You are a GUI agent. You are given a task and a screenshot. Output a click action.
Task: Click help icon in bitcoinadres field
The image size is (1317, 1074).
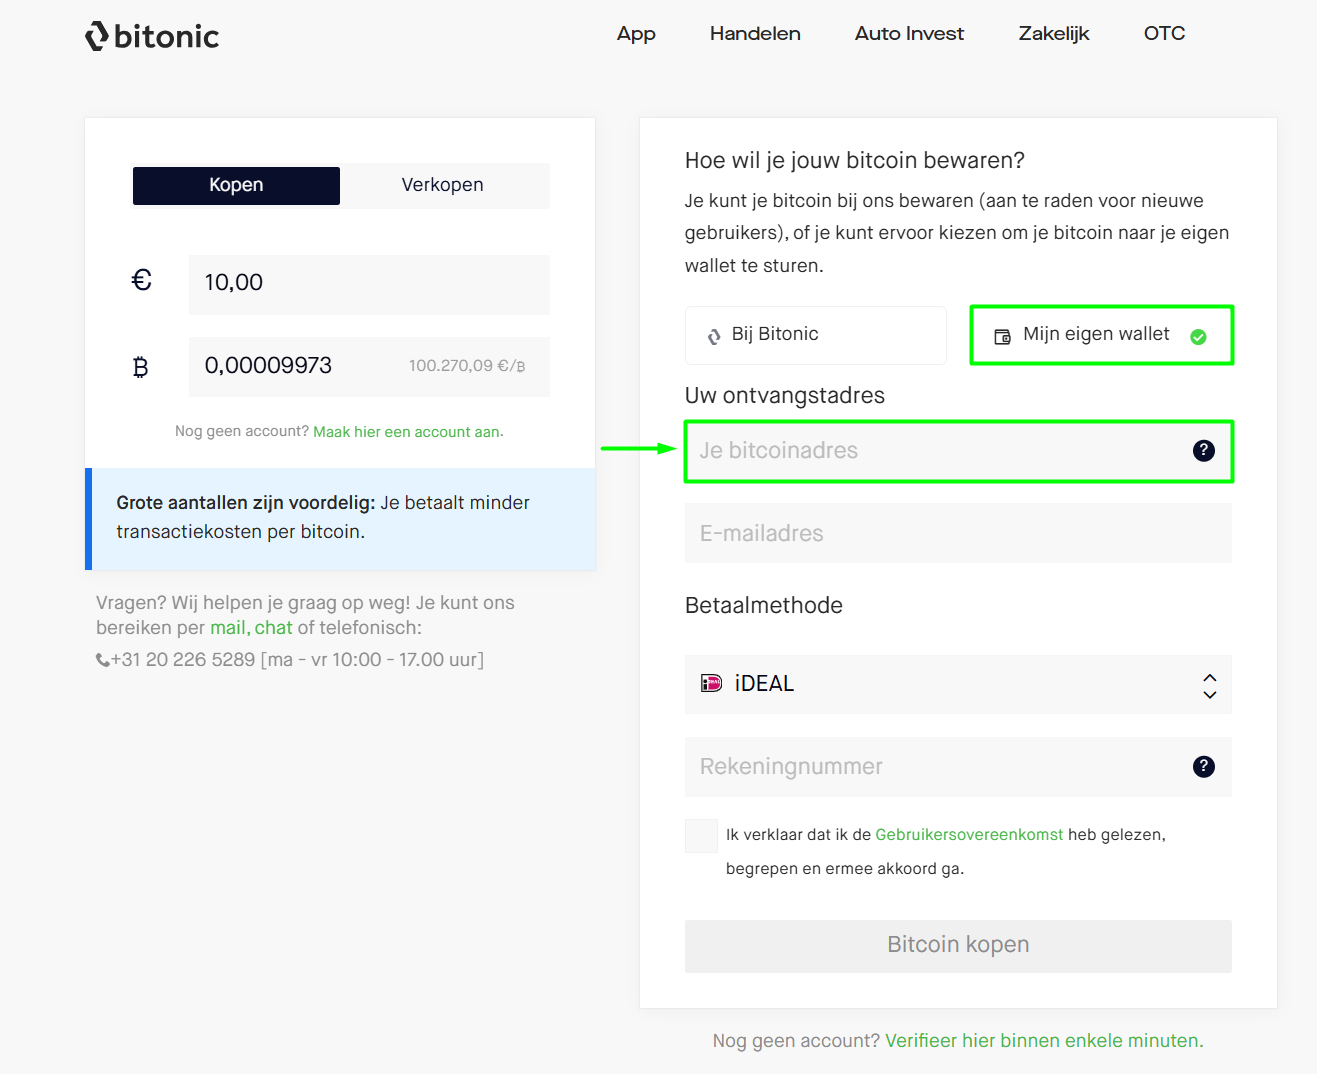1204,451
